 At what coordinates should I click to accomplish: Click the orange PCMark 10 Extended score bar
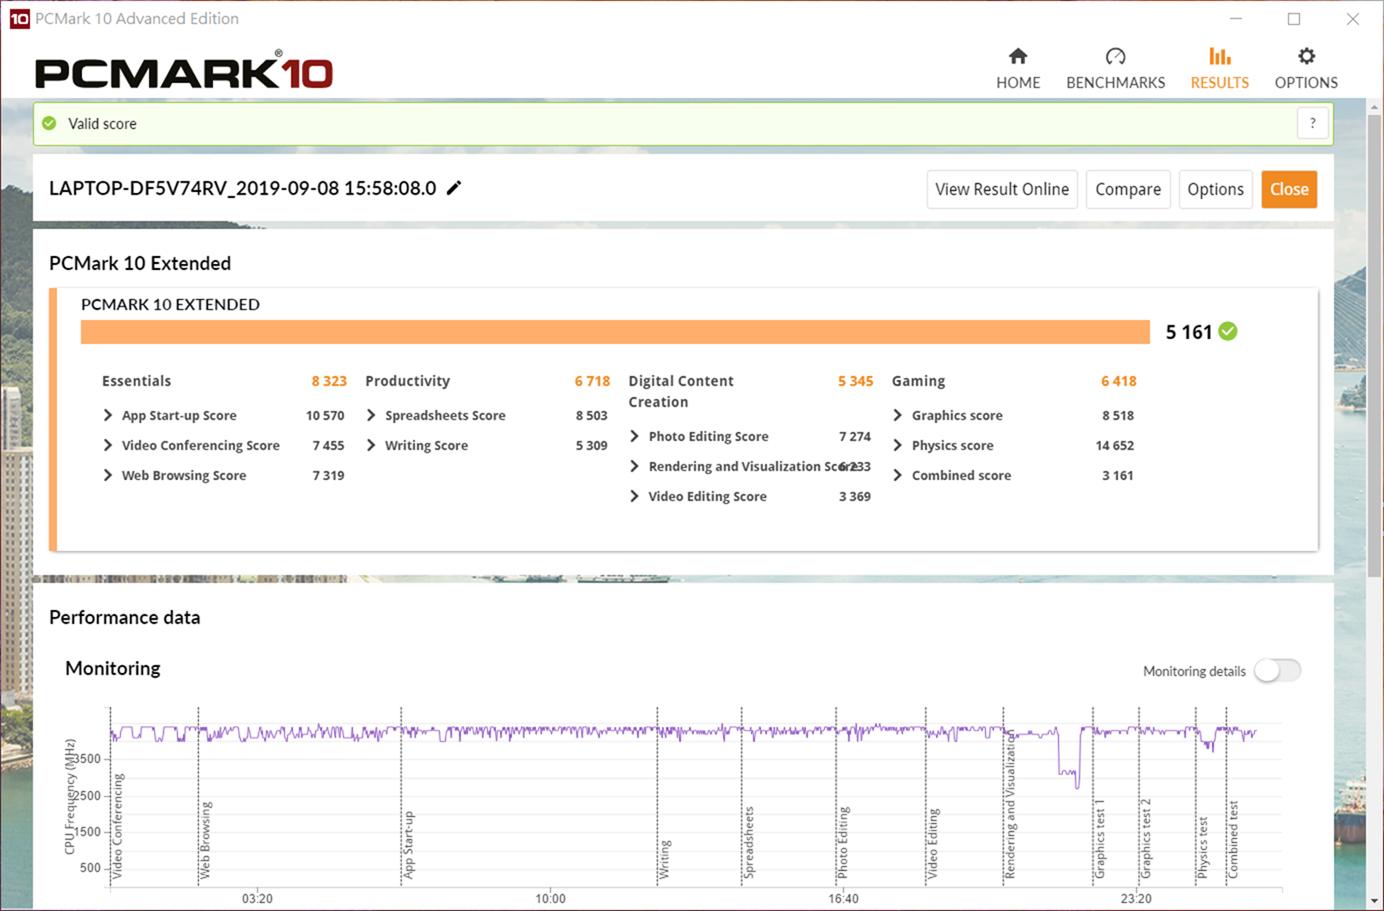click(x=615, y=332)
